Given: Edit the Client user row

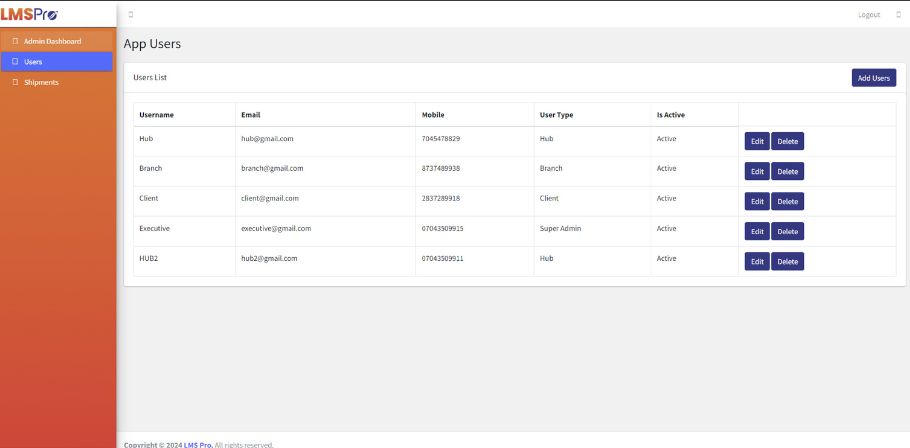Looking at the screenshot, I should click(756, 201).
